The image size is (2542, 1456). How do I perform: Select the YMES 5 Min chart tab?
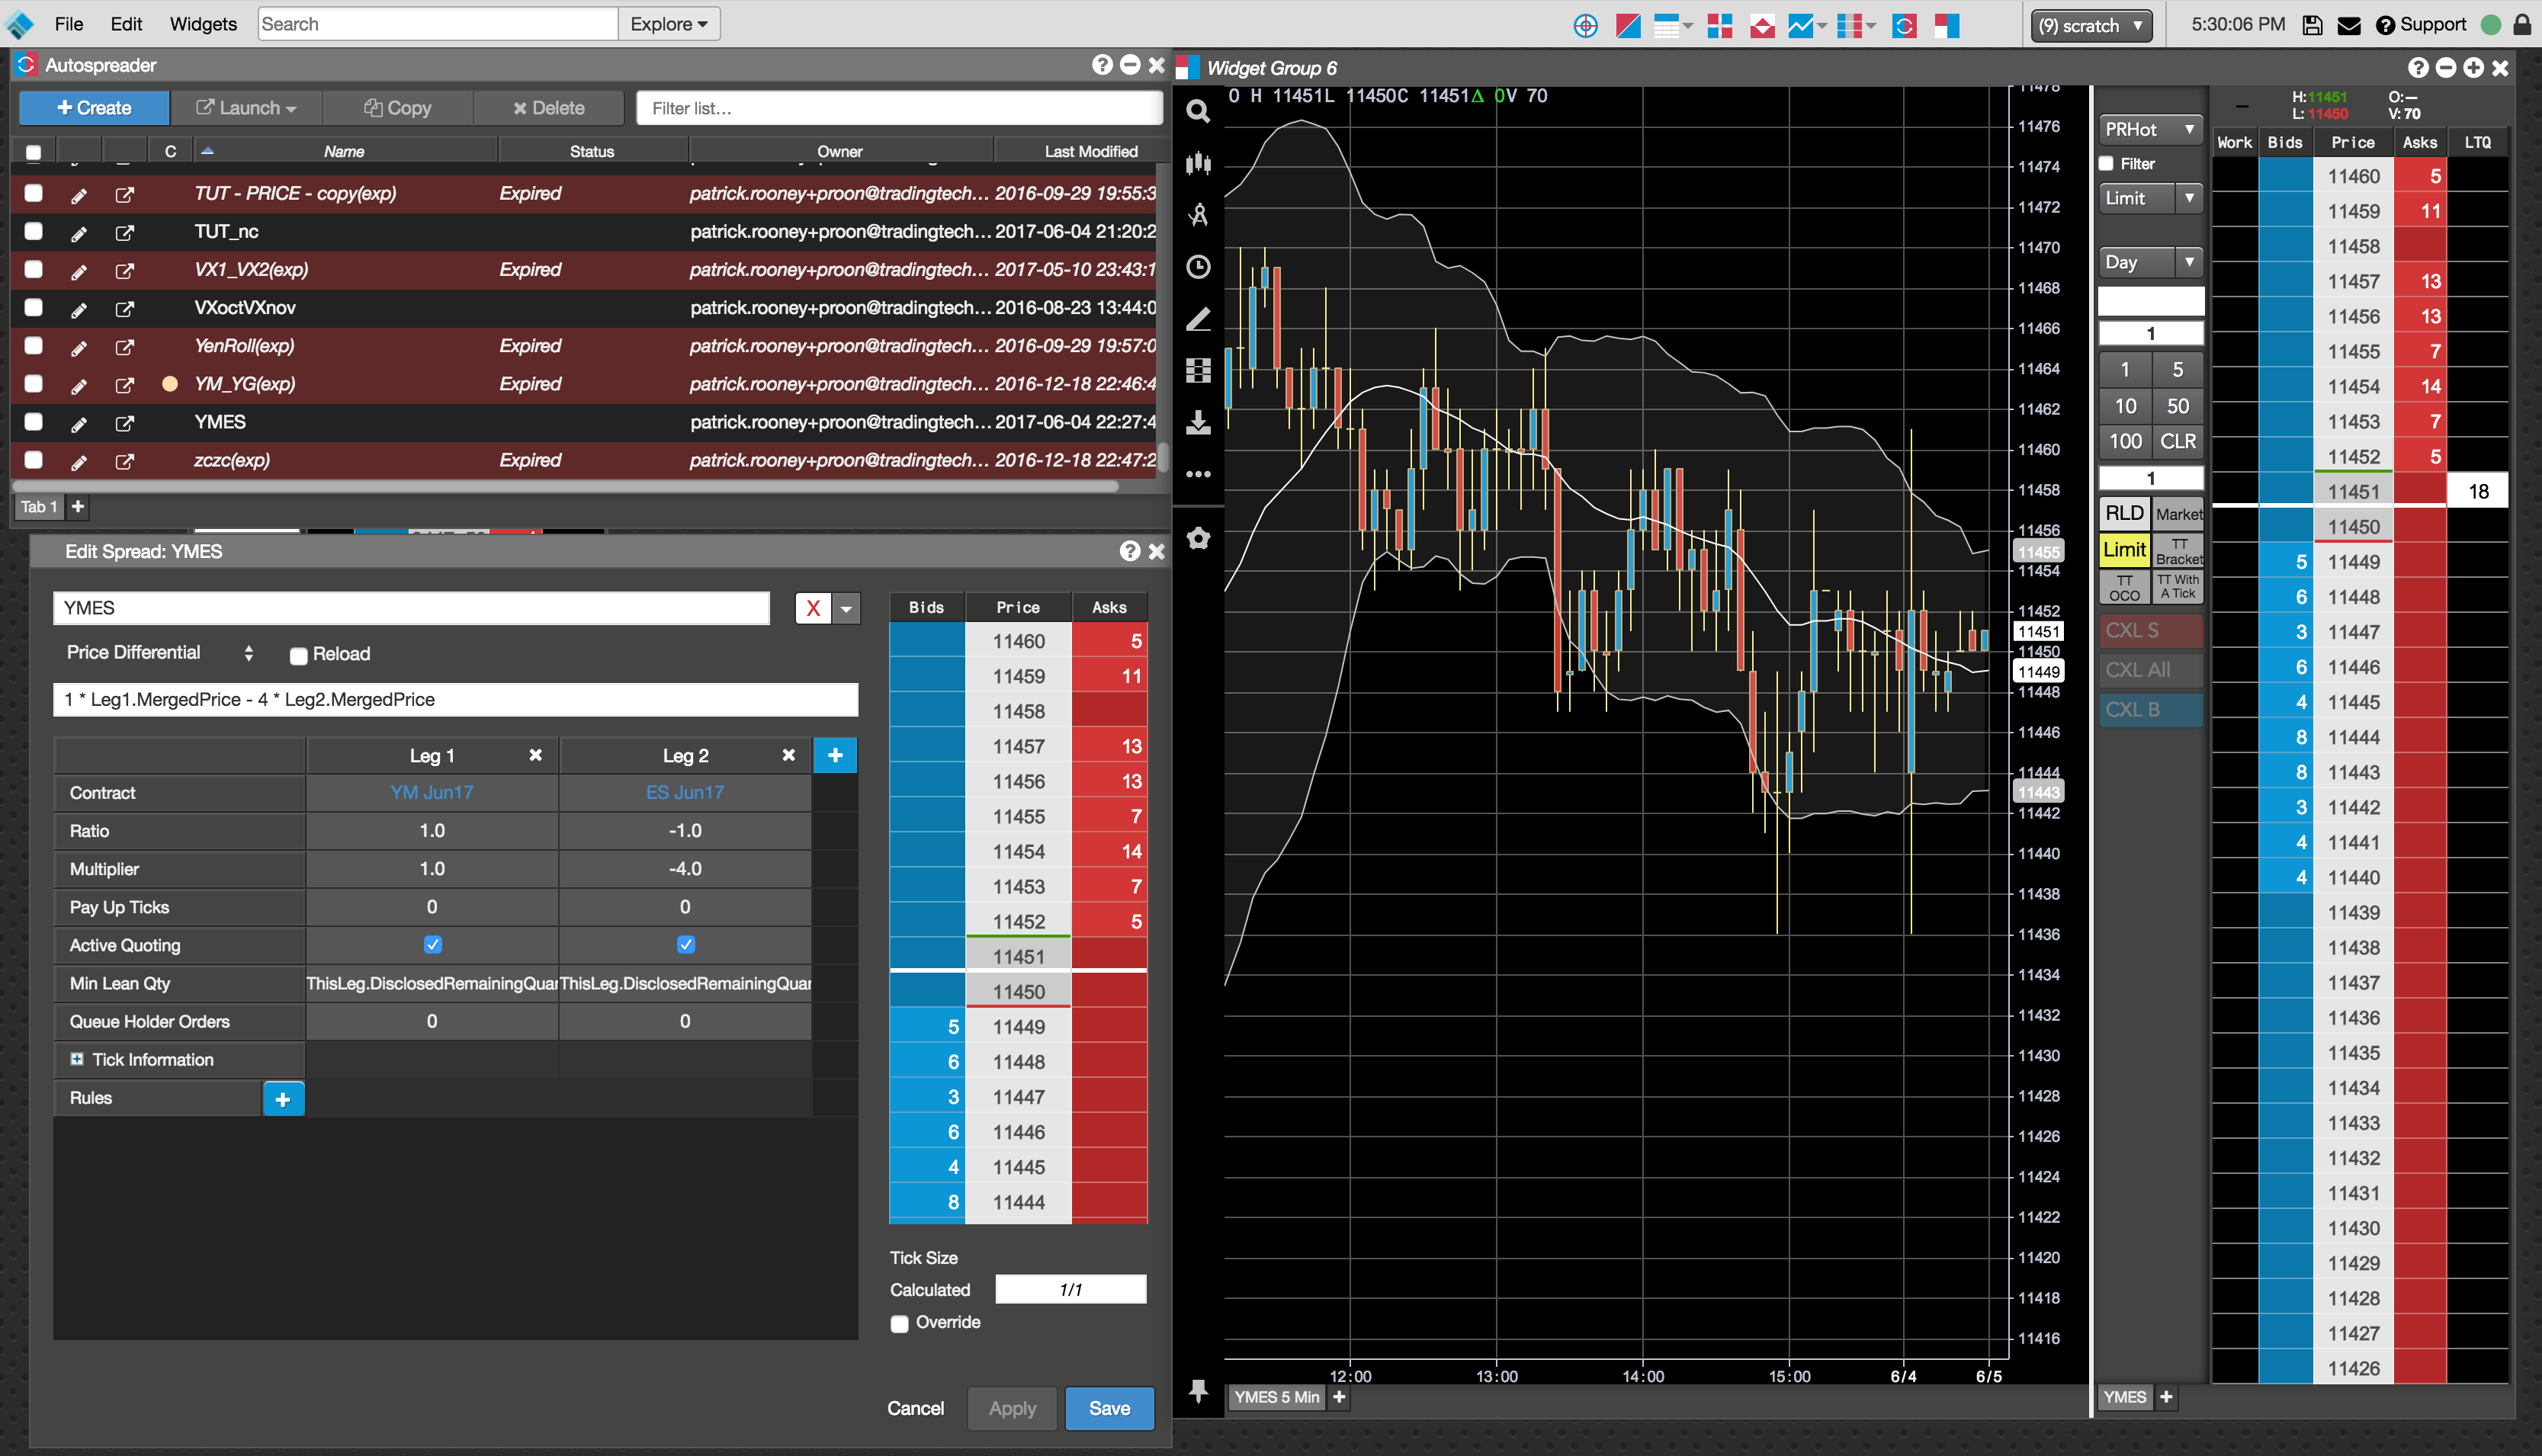point(1276,1397)
